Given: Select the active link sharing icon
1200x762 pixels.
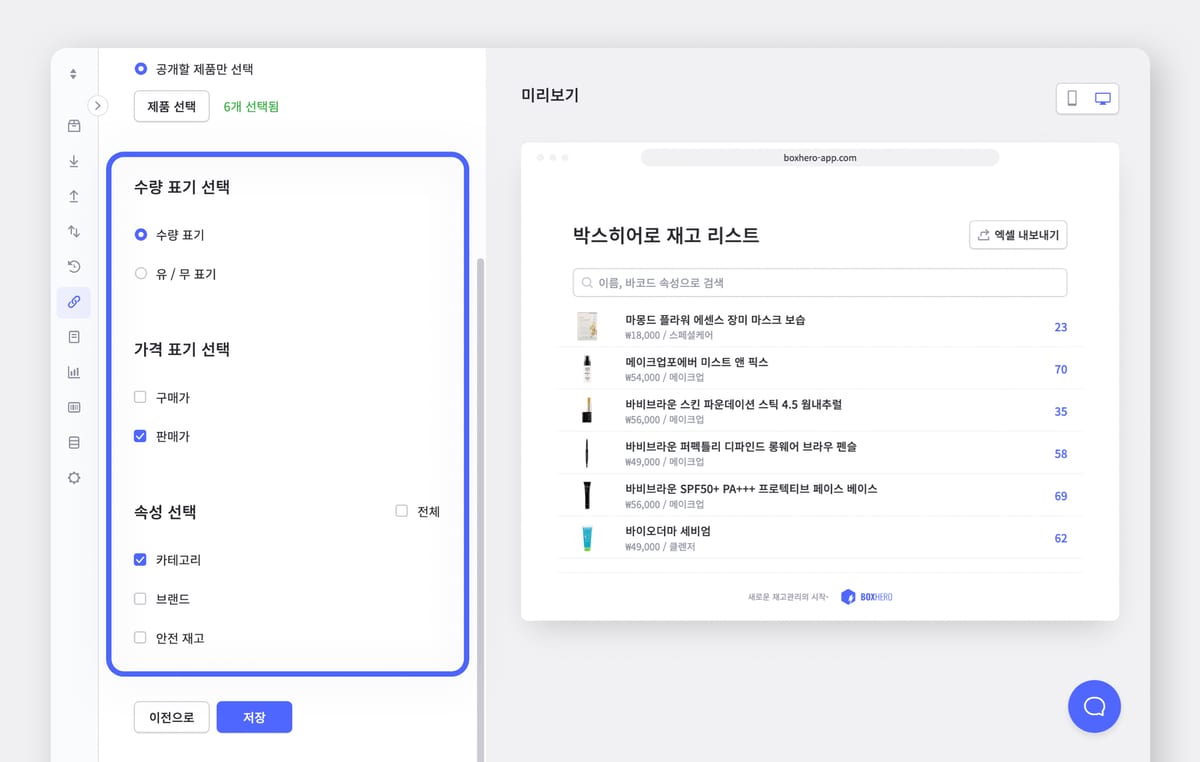Looking at the screenshot, I should (73, 302).
